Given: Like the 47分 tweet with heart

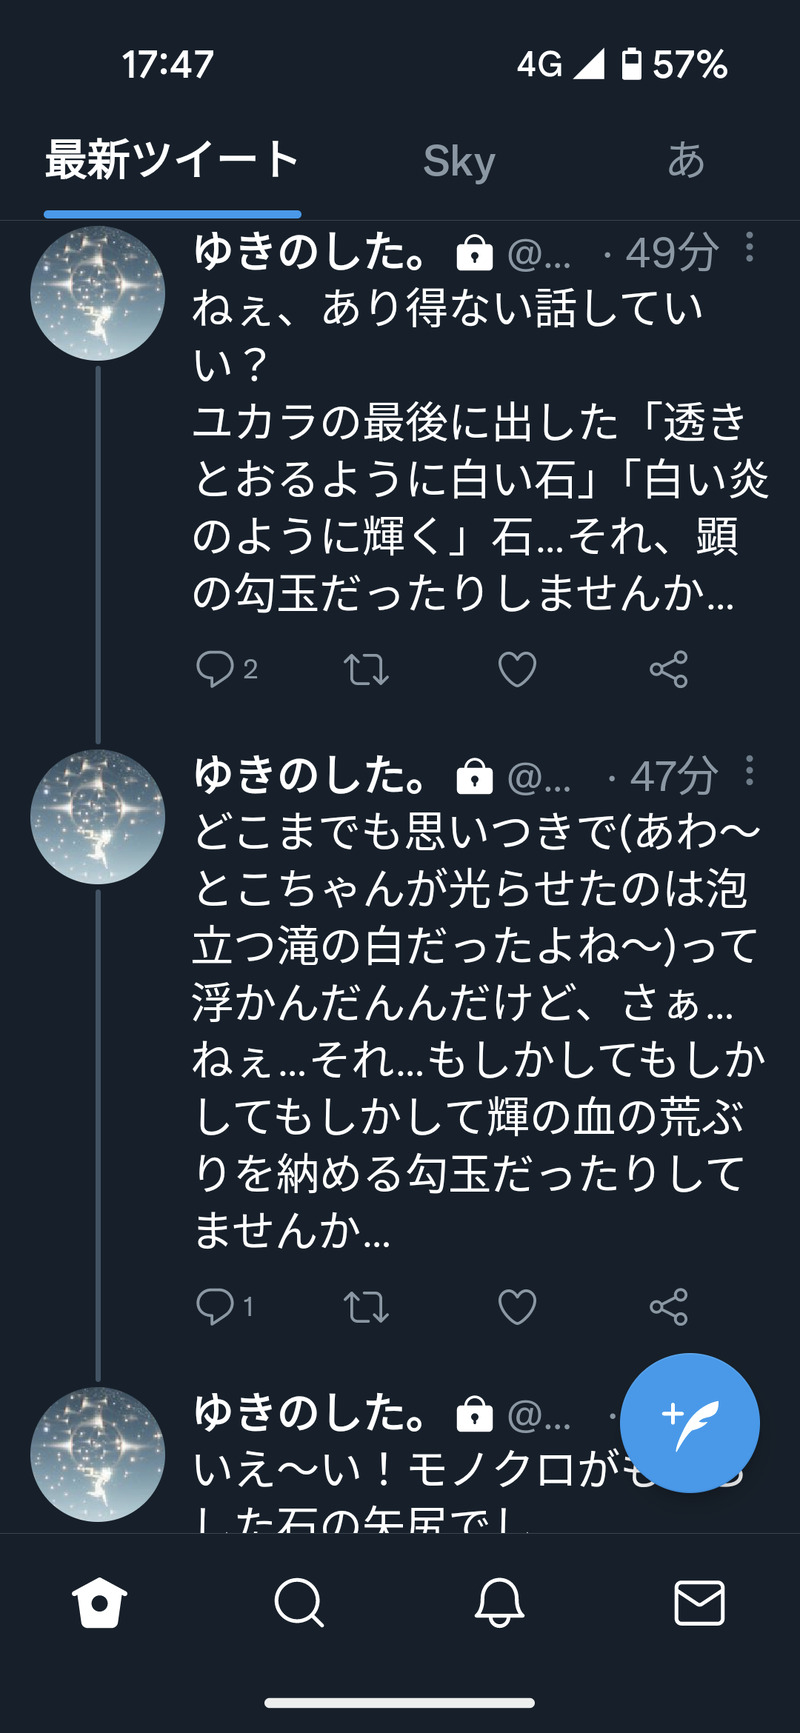Looking at the screenshot, I should 517,1306.
